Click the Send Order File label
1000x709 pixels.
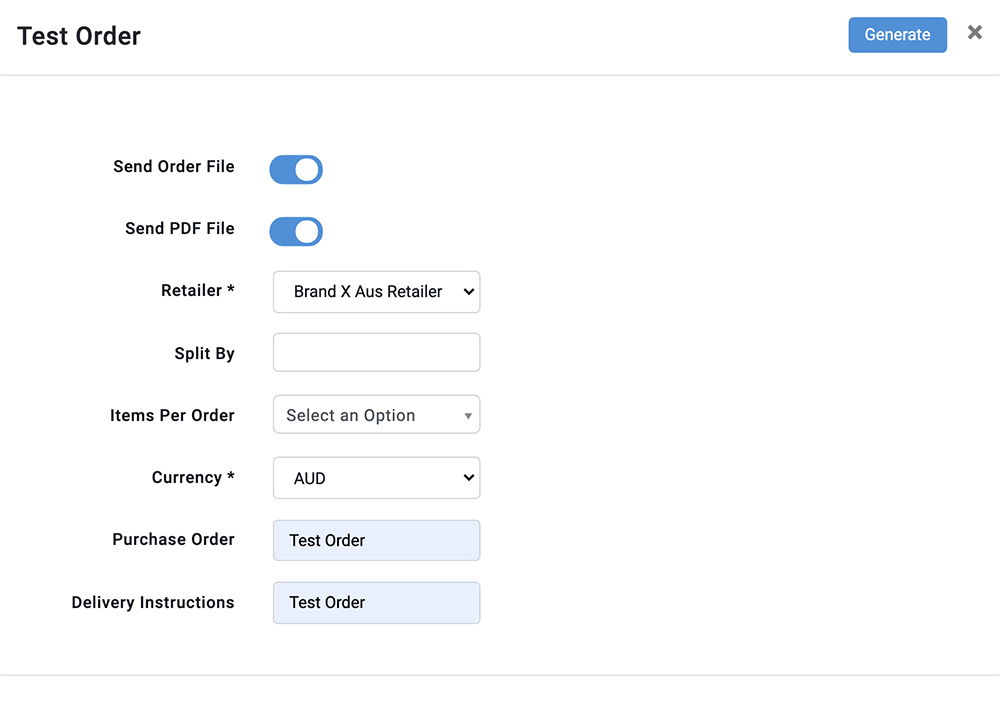pos(173,166)
